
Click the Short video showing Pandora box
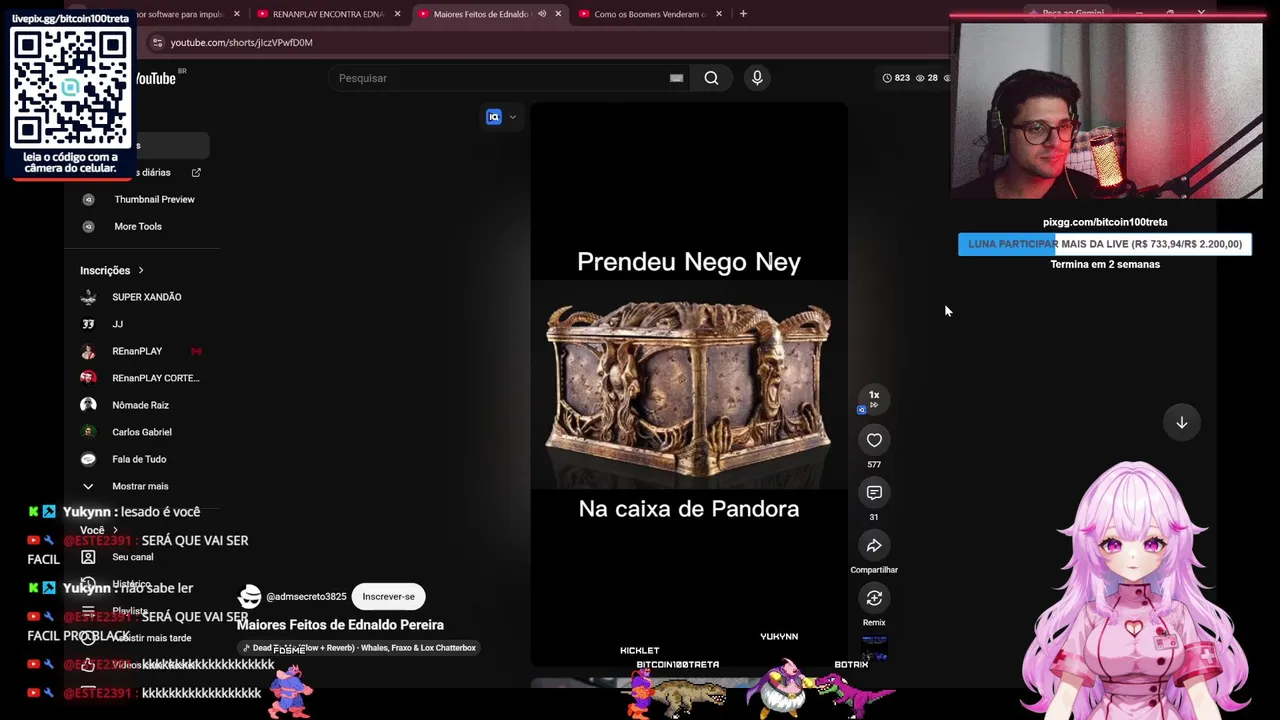689,385
